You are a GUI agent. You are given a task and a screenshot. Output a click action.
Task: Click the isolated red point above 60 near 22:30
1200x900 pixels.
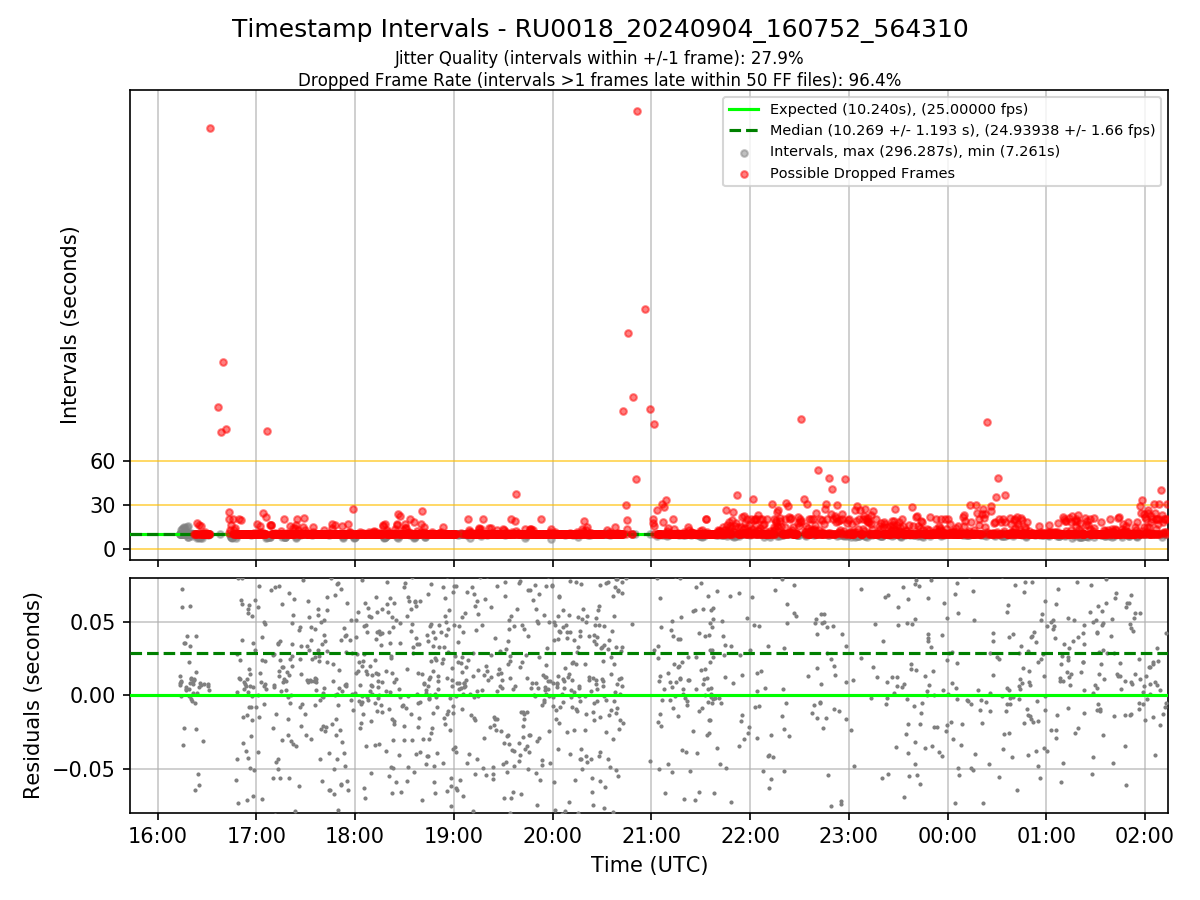coord(801,419)
